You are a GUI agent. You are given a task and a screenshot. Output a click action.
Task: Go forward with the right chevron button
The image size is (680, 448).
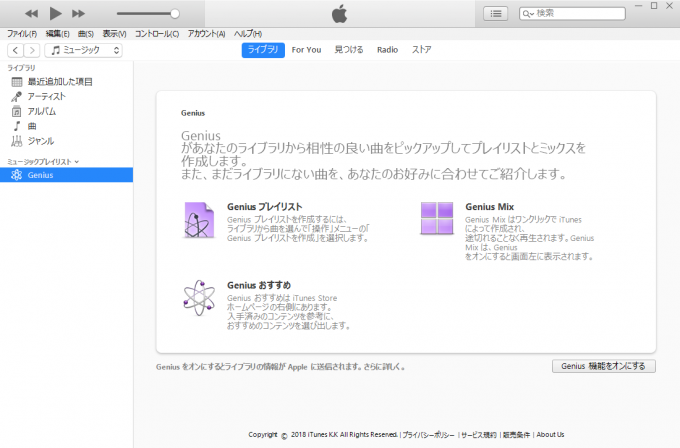coord(32,50)
